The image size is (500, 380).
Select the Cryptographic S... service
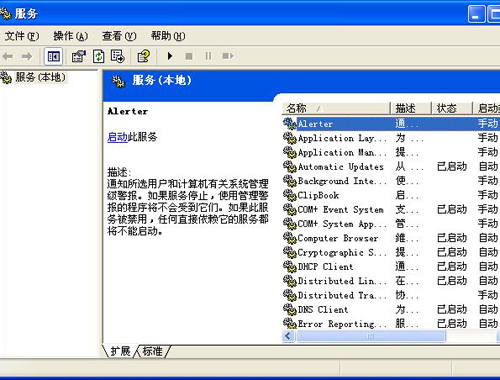342,253
